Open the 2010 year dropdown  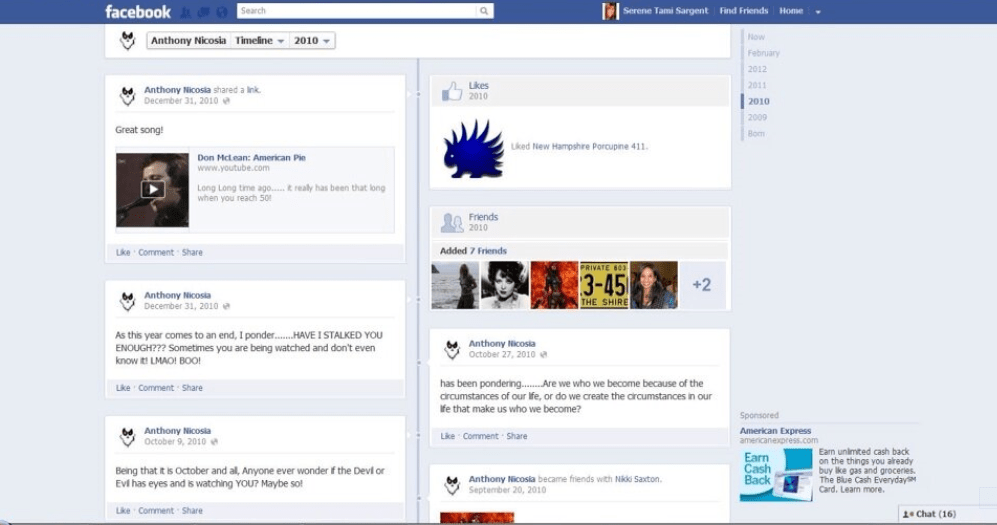tap(313, 41)
